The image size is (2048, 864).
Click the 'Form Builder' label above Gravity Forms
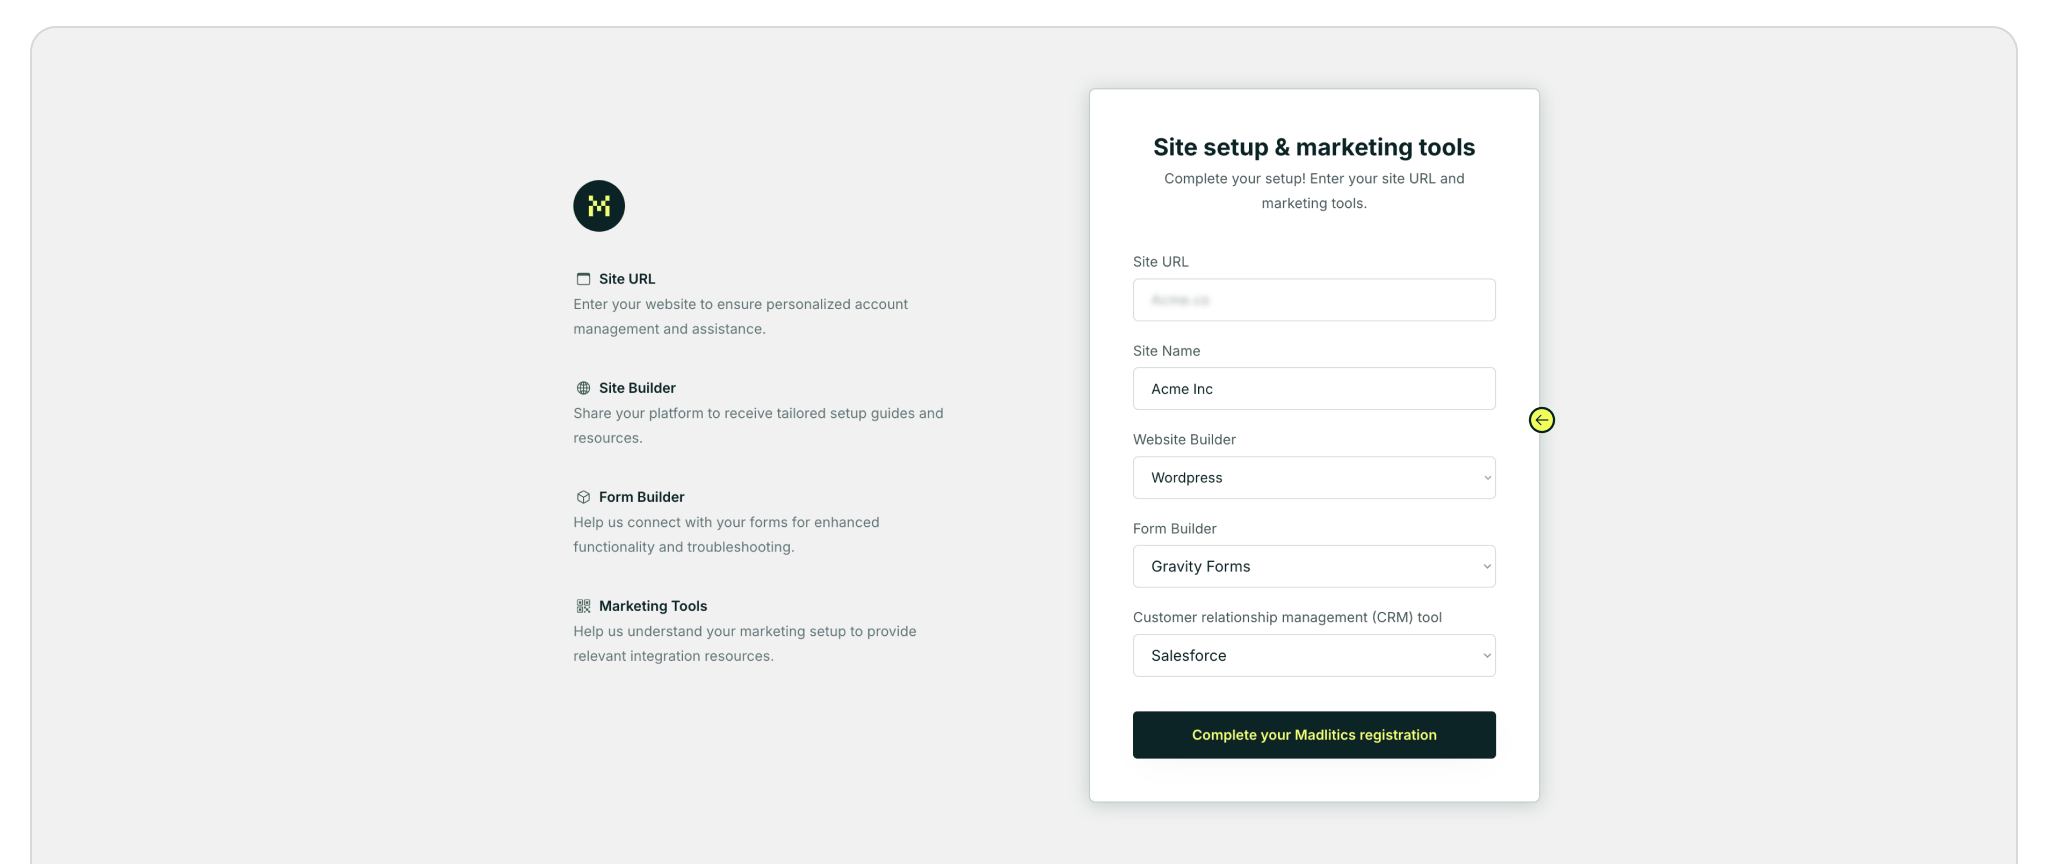1174,529
